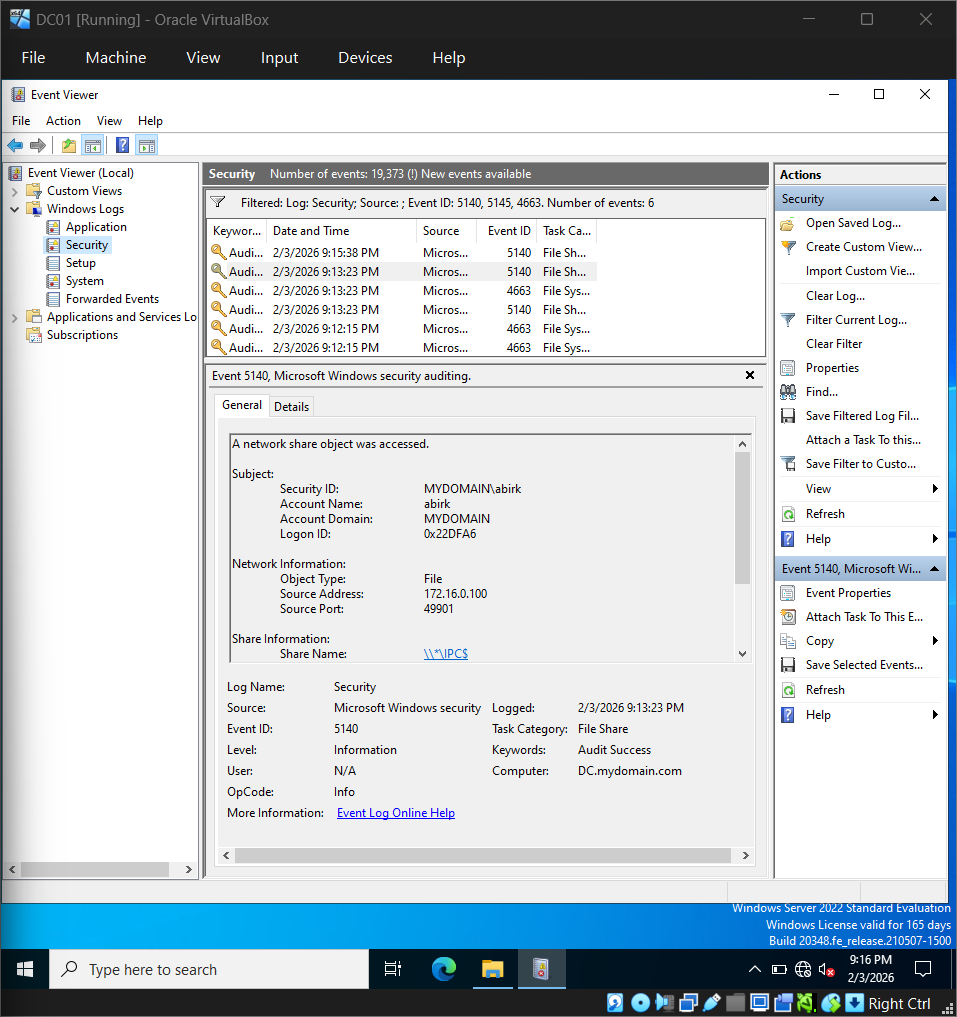This screenshot has height=1017, width=957.
Task: Select the Setup log in the tree
Action: click(80, 263)
